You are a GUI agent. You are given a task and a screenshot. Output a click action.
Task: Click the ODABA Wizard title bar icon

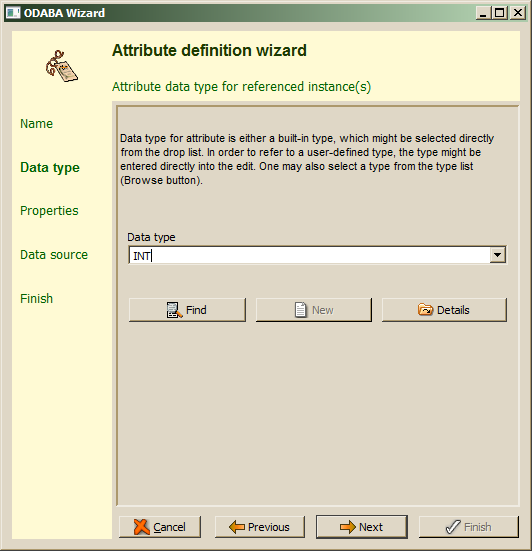13,13
